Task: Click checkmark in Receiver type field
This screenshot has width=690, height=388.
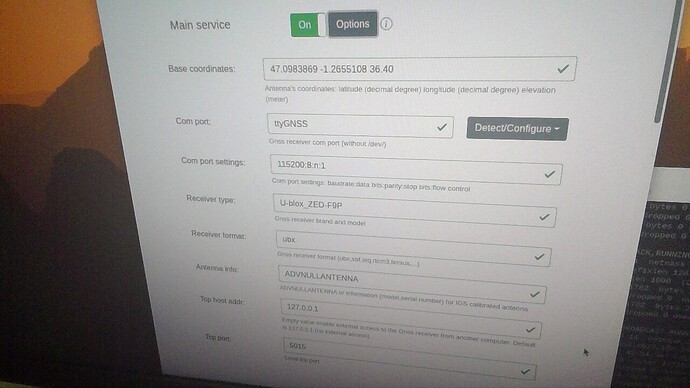Action: click(x=544, y=217)
